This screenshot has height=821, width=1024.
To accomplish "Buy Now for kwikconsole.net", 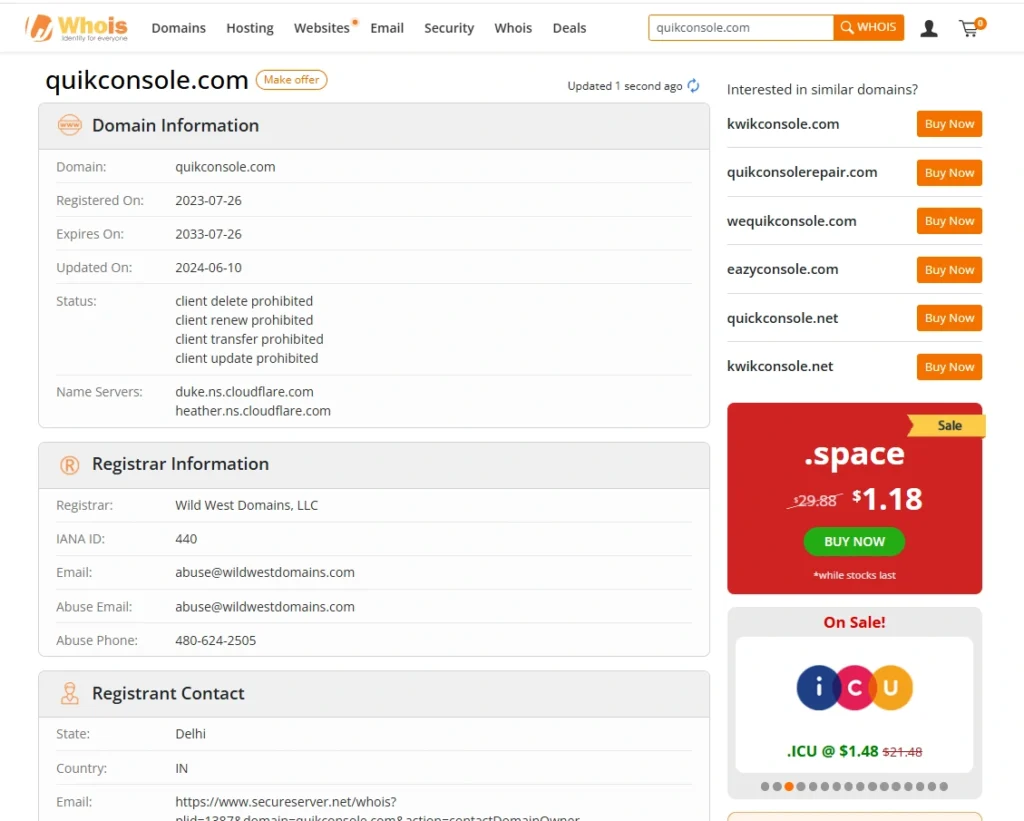I will pos(949,366).
